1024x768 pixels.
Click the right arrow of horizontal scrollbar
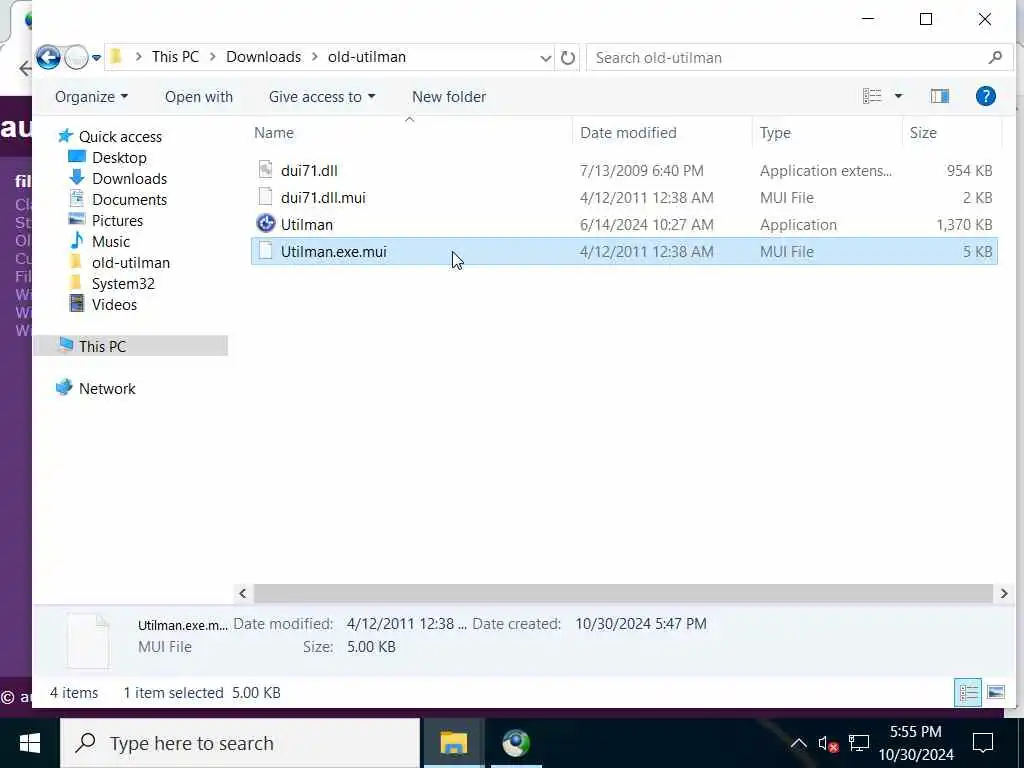coord(1004,593)
